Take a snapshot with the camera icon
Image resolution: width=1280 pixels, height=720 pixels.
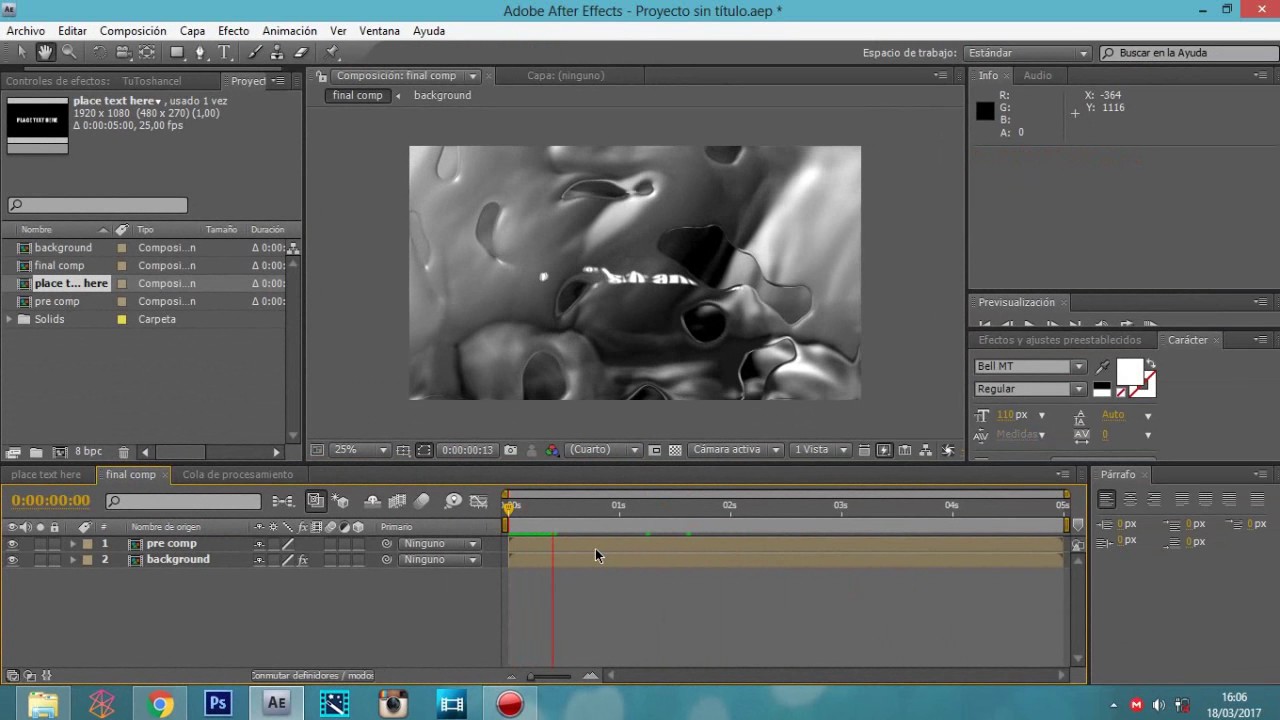click(510, 450)
